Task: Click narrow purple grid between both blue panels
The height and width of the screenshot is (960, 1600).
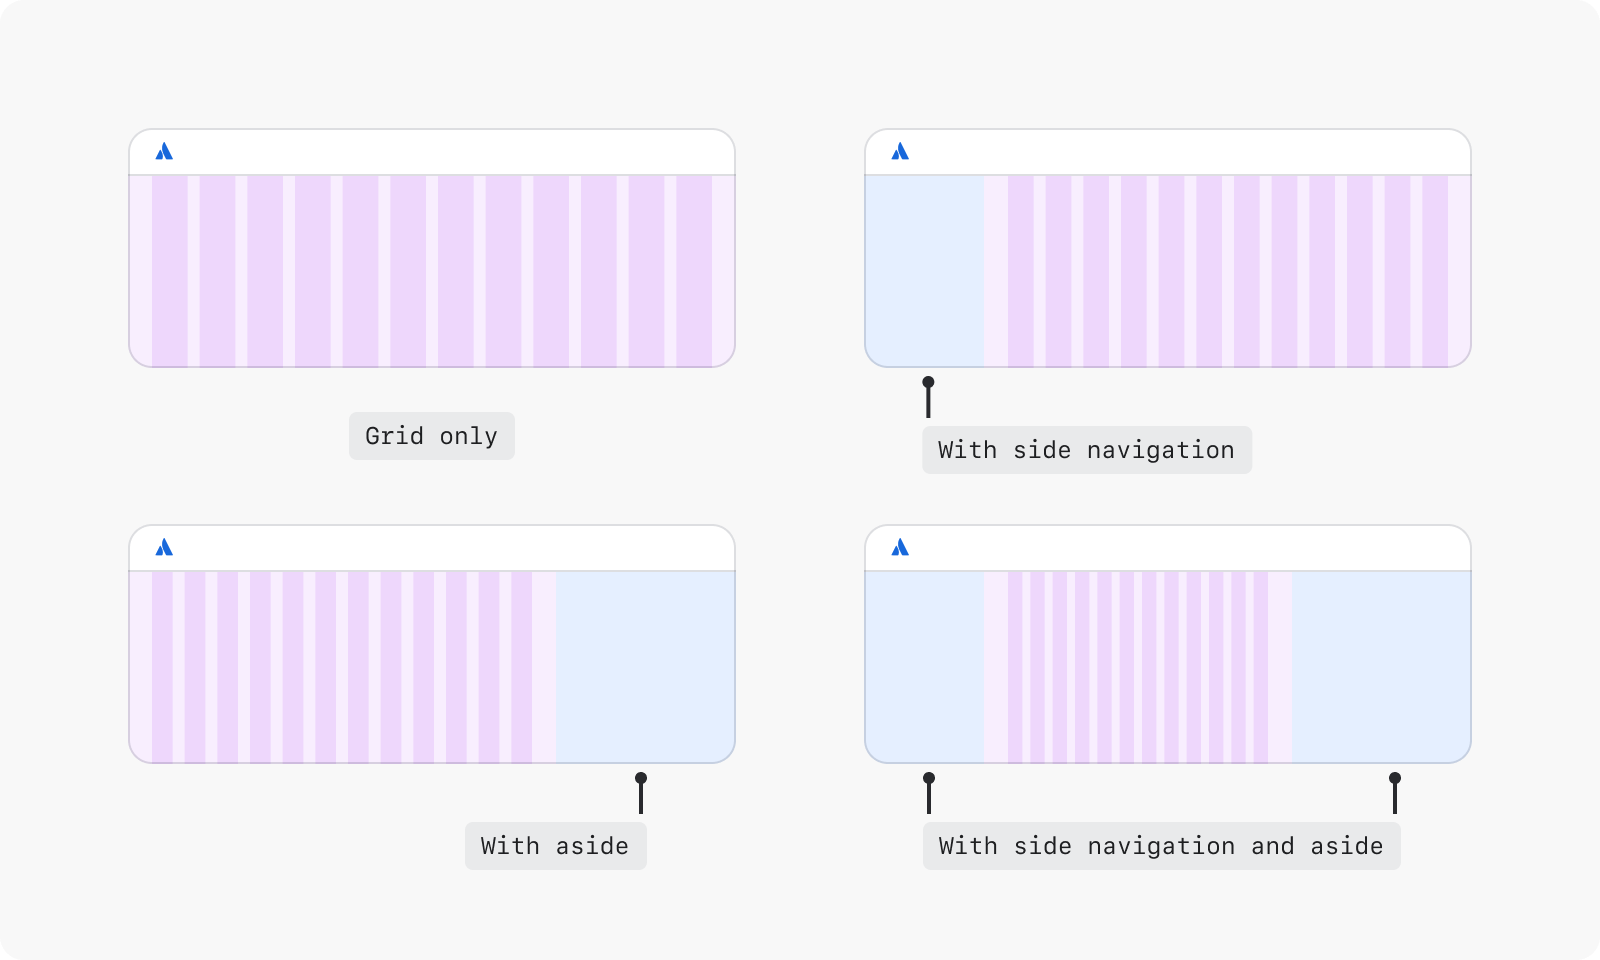Action: tap(1138, 667)
